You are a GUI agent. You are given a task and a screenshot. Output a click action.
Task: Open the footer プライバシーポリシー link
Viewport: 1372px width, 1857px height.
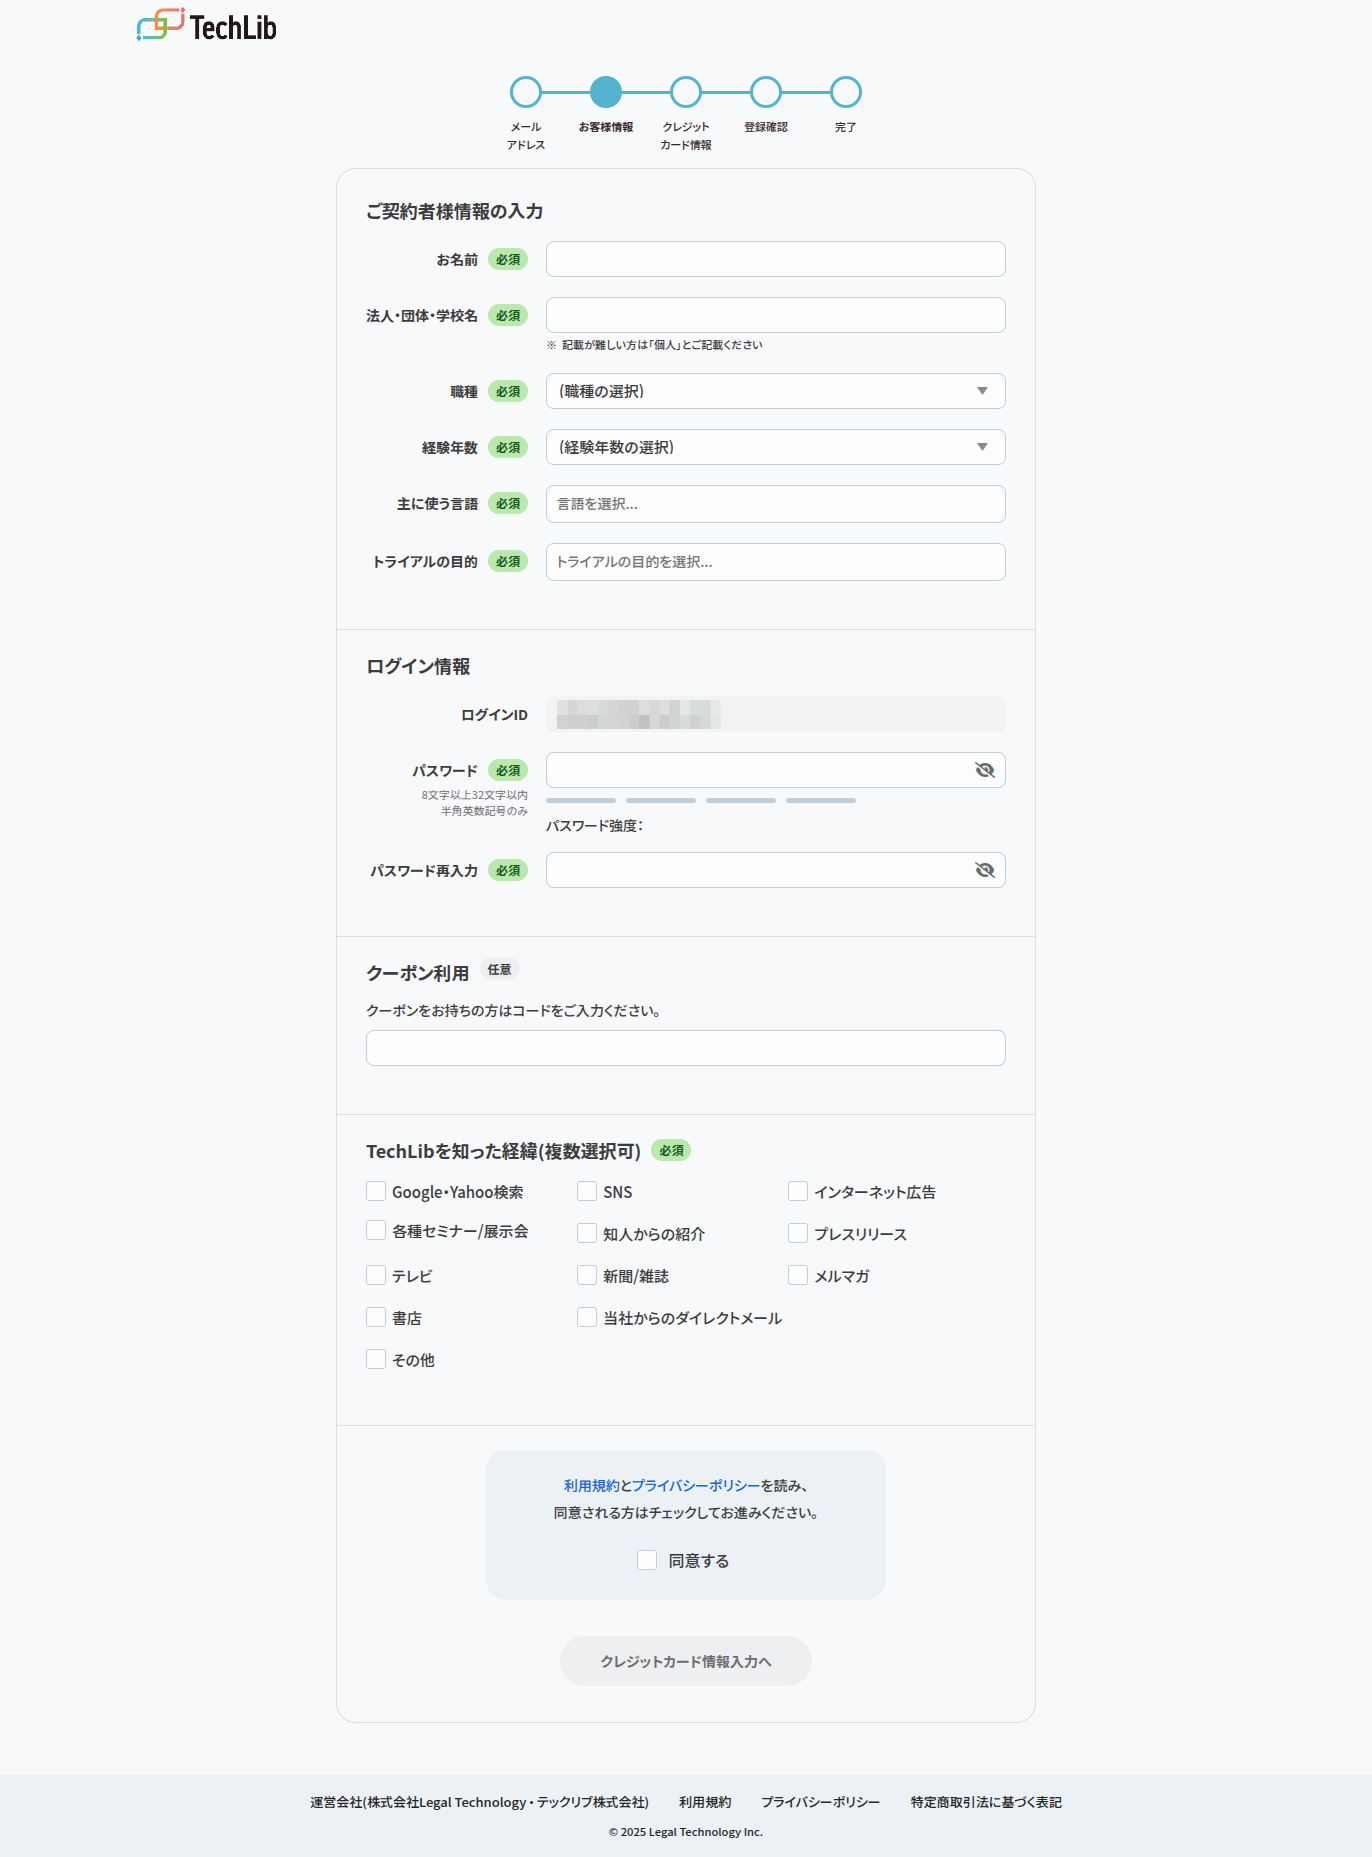821,1802
